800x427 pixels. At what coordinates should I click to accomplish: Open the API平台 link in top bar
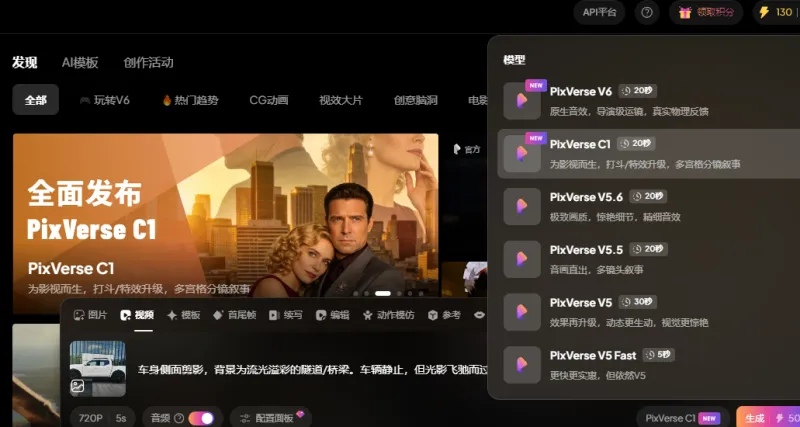click(x=599, y=12)
